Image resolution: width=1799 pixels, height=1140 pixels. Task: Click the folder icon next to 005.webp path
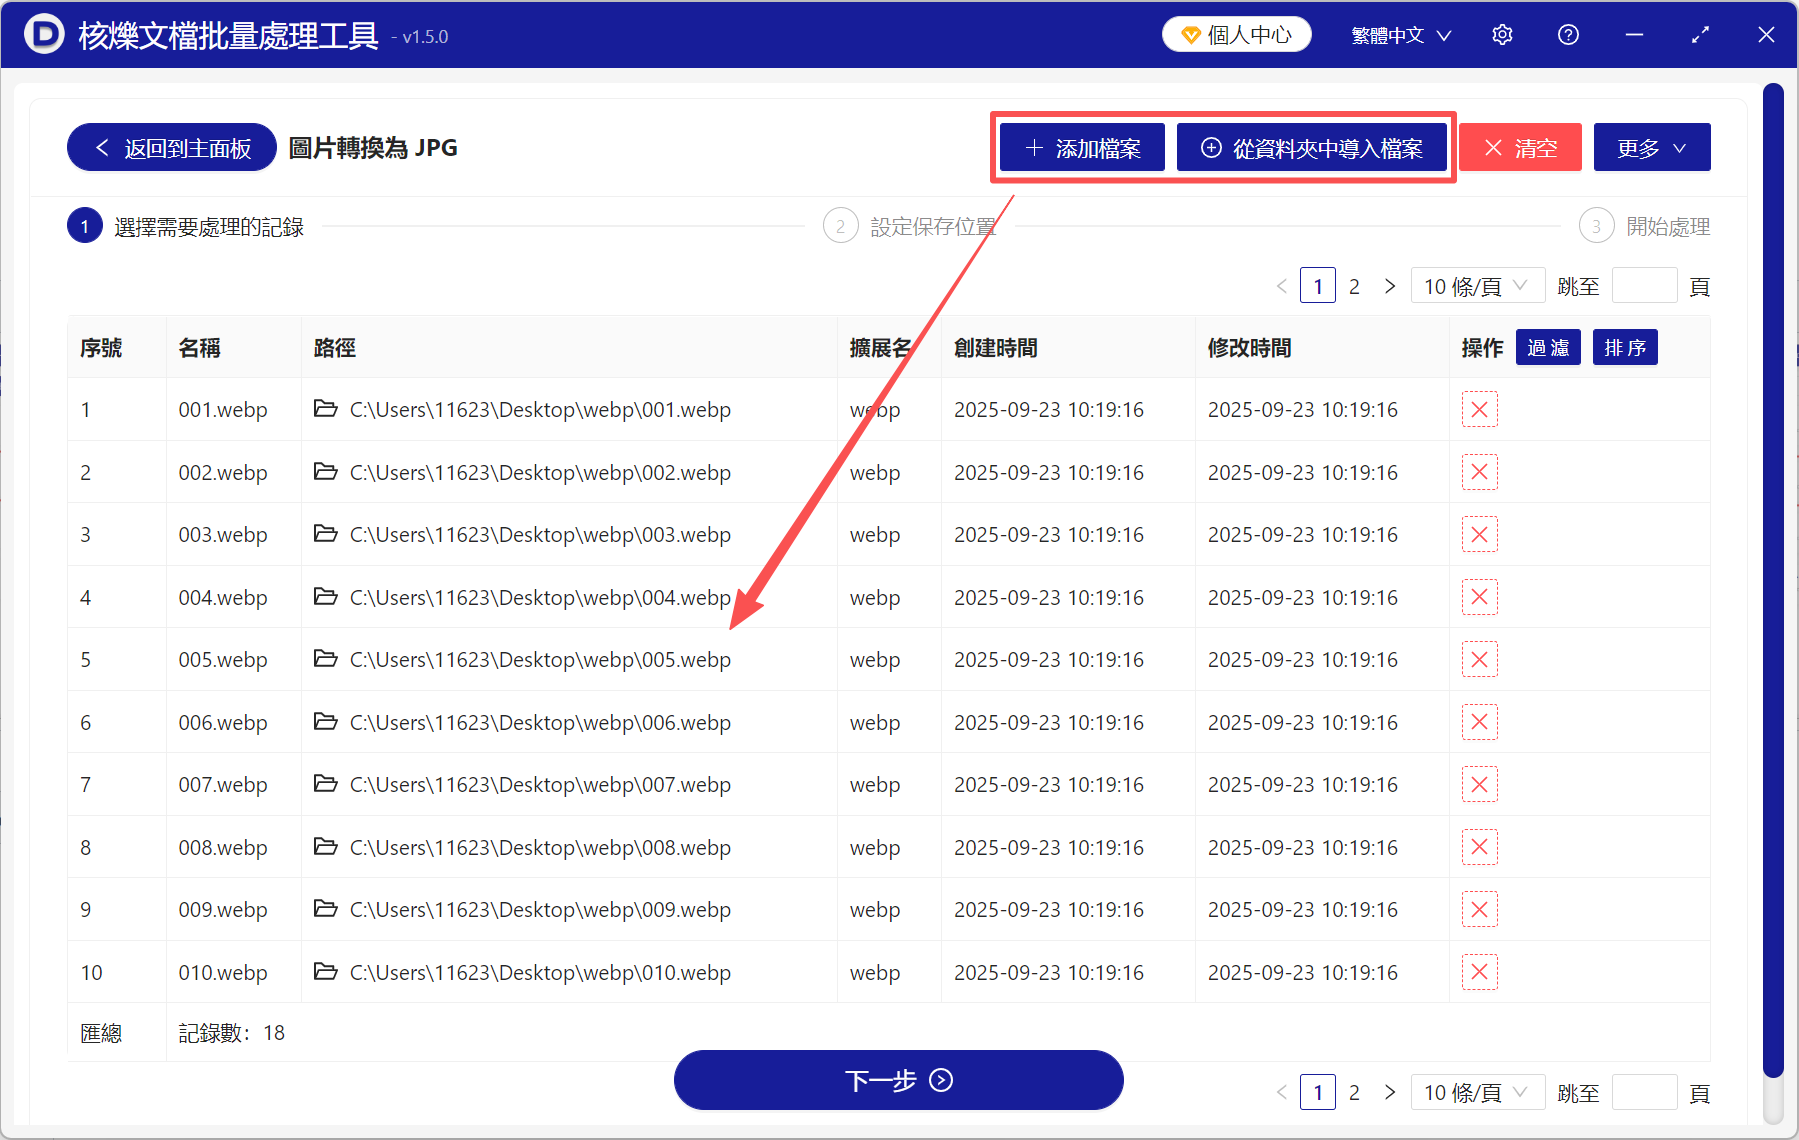326,659
